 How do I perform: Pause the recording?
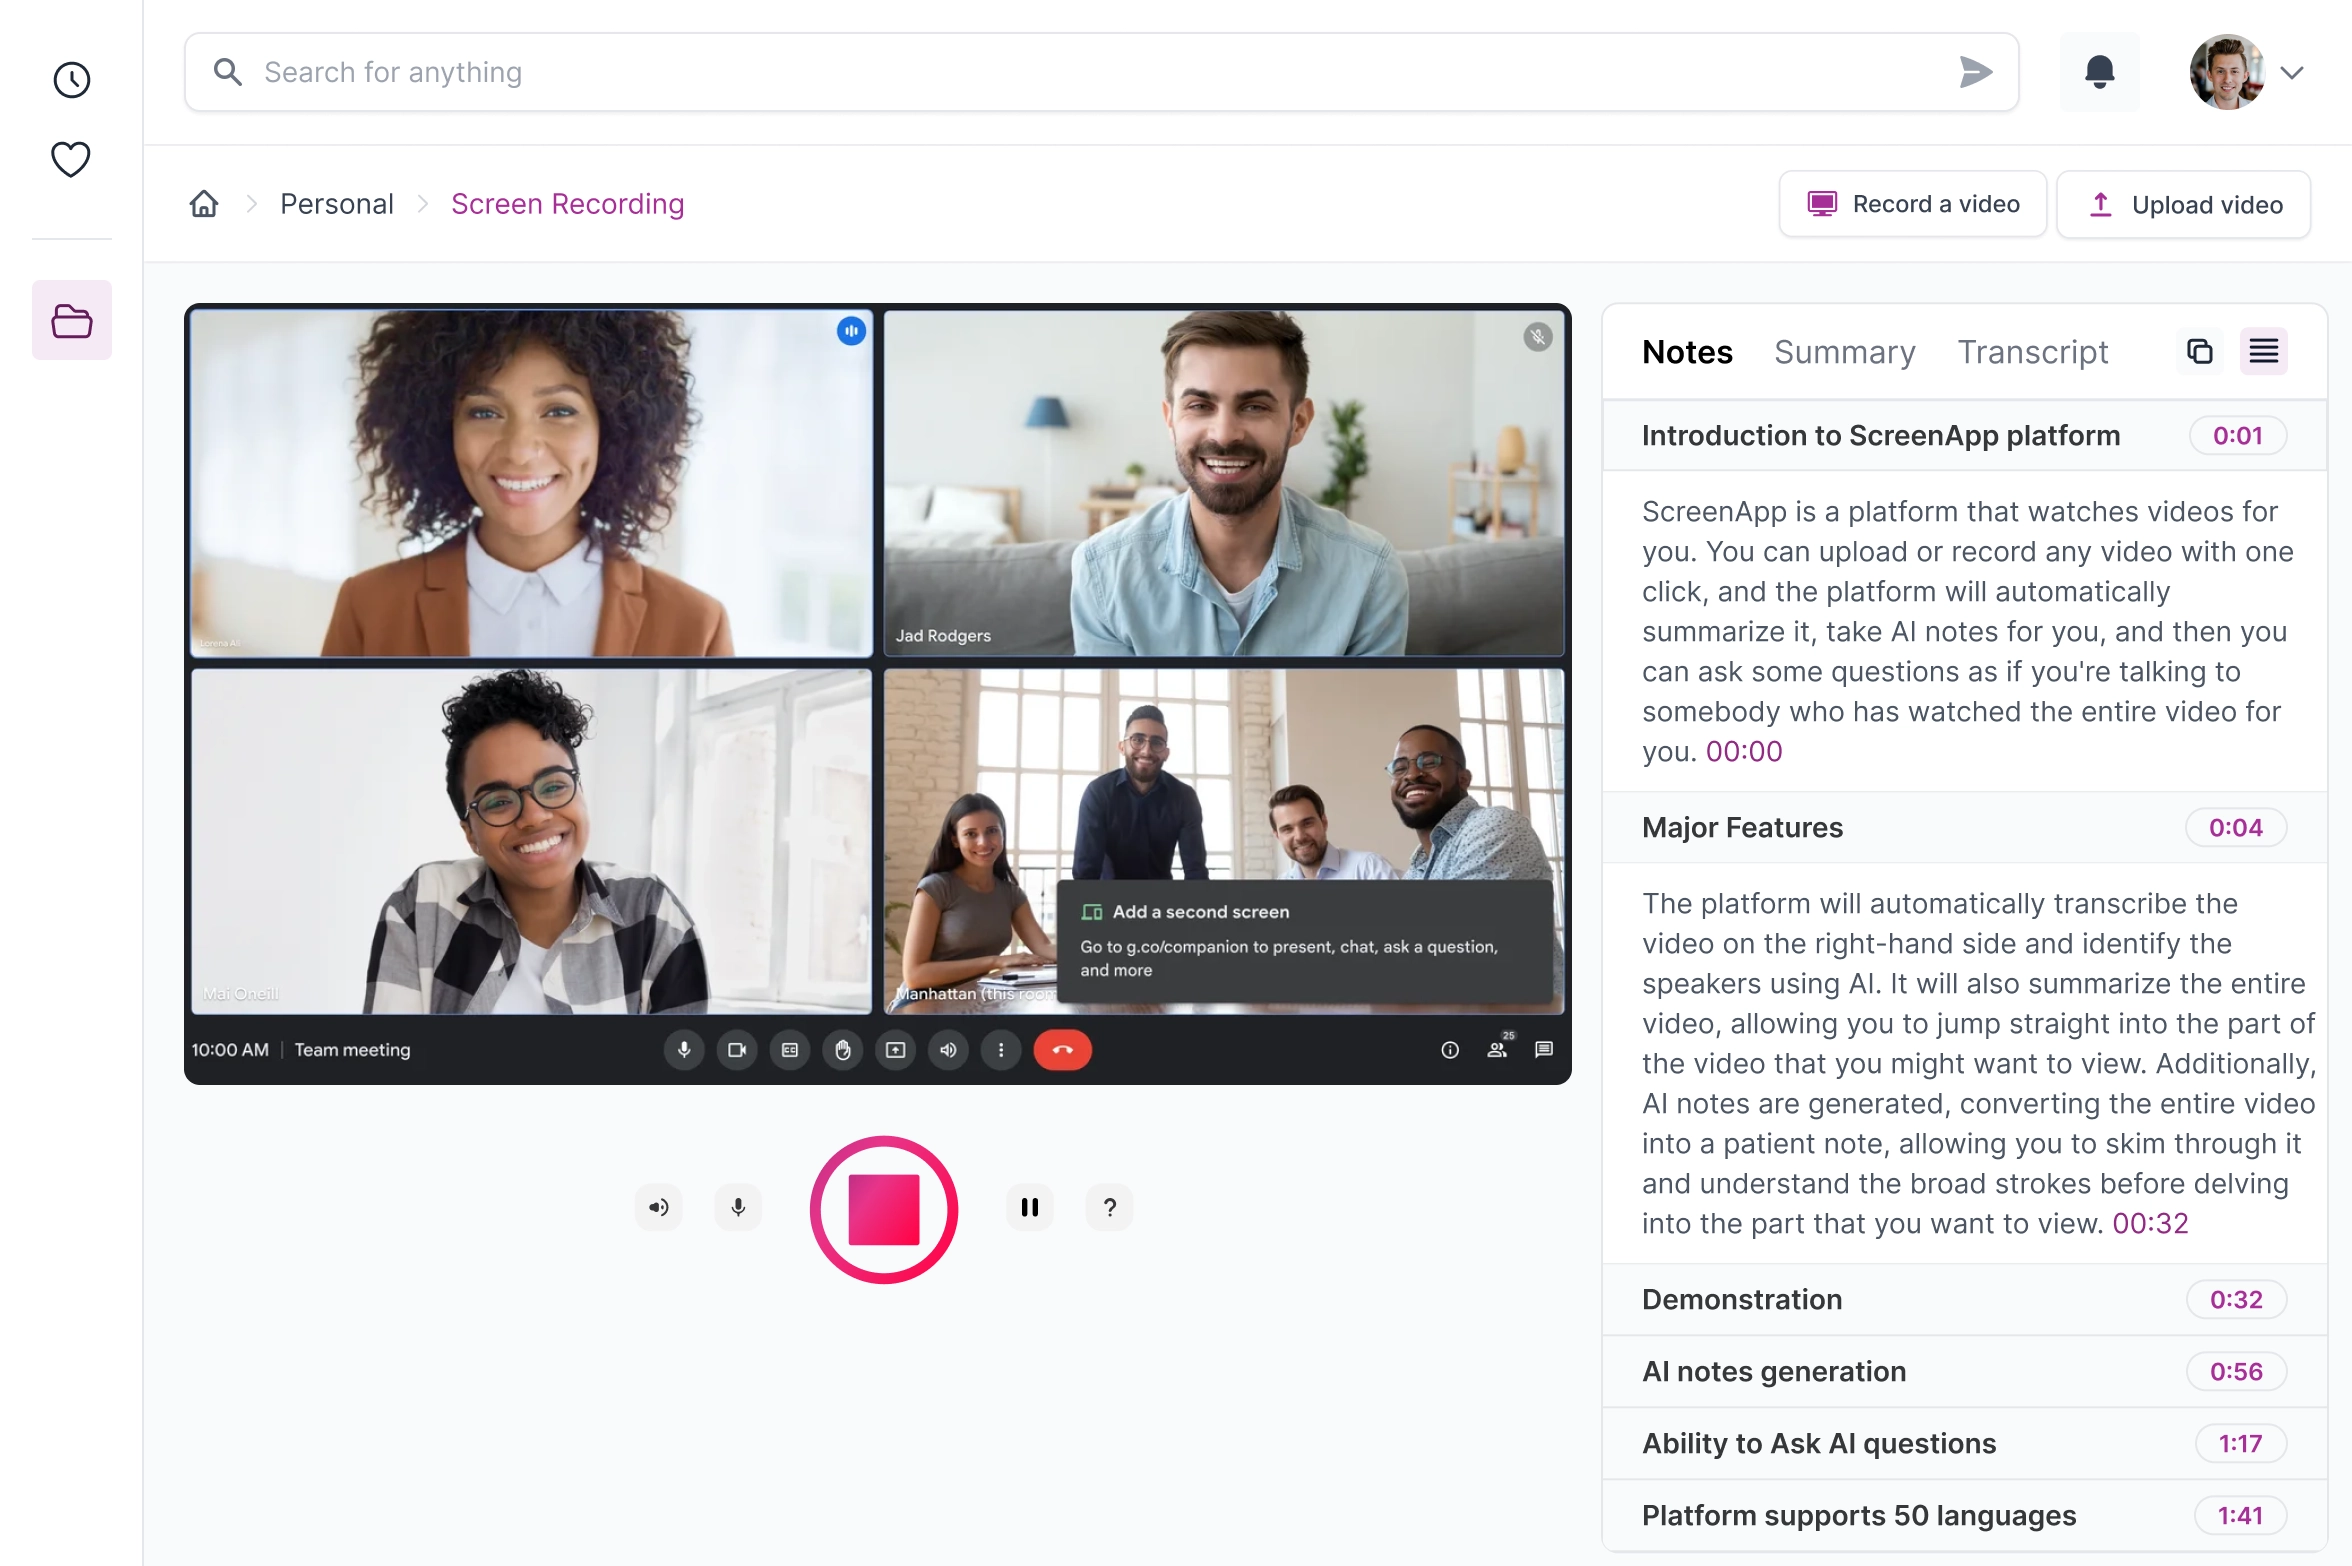[x=1029, y=1207]
